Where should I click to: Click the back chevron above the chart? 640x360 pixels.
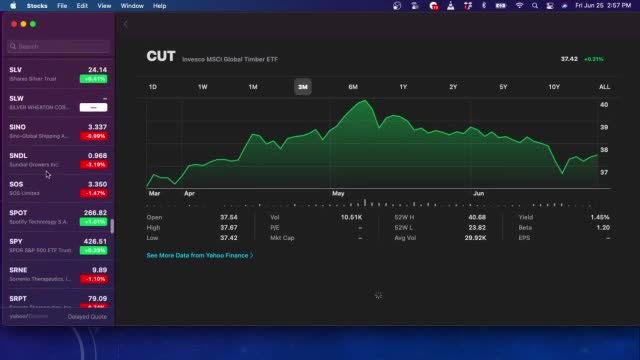click(126, 24)
